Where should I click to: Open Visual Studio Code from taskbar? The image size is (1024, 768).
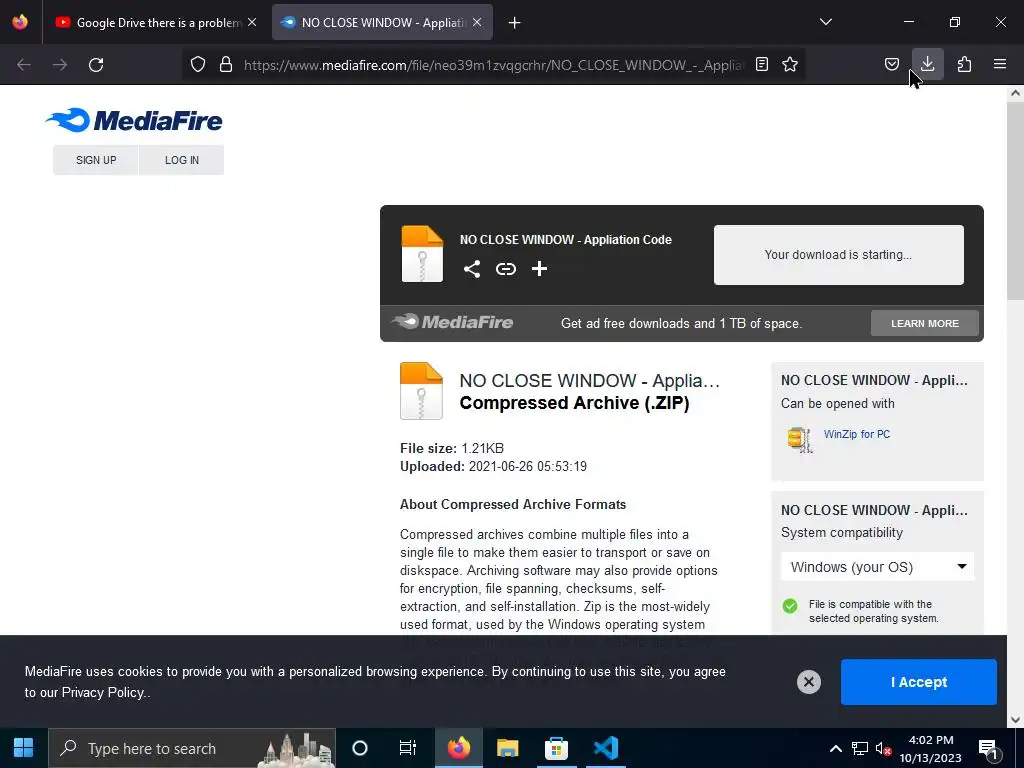click(x=606, y=748)
